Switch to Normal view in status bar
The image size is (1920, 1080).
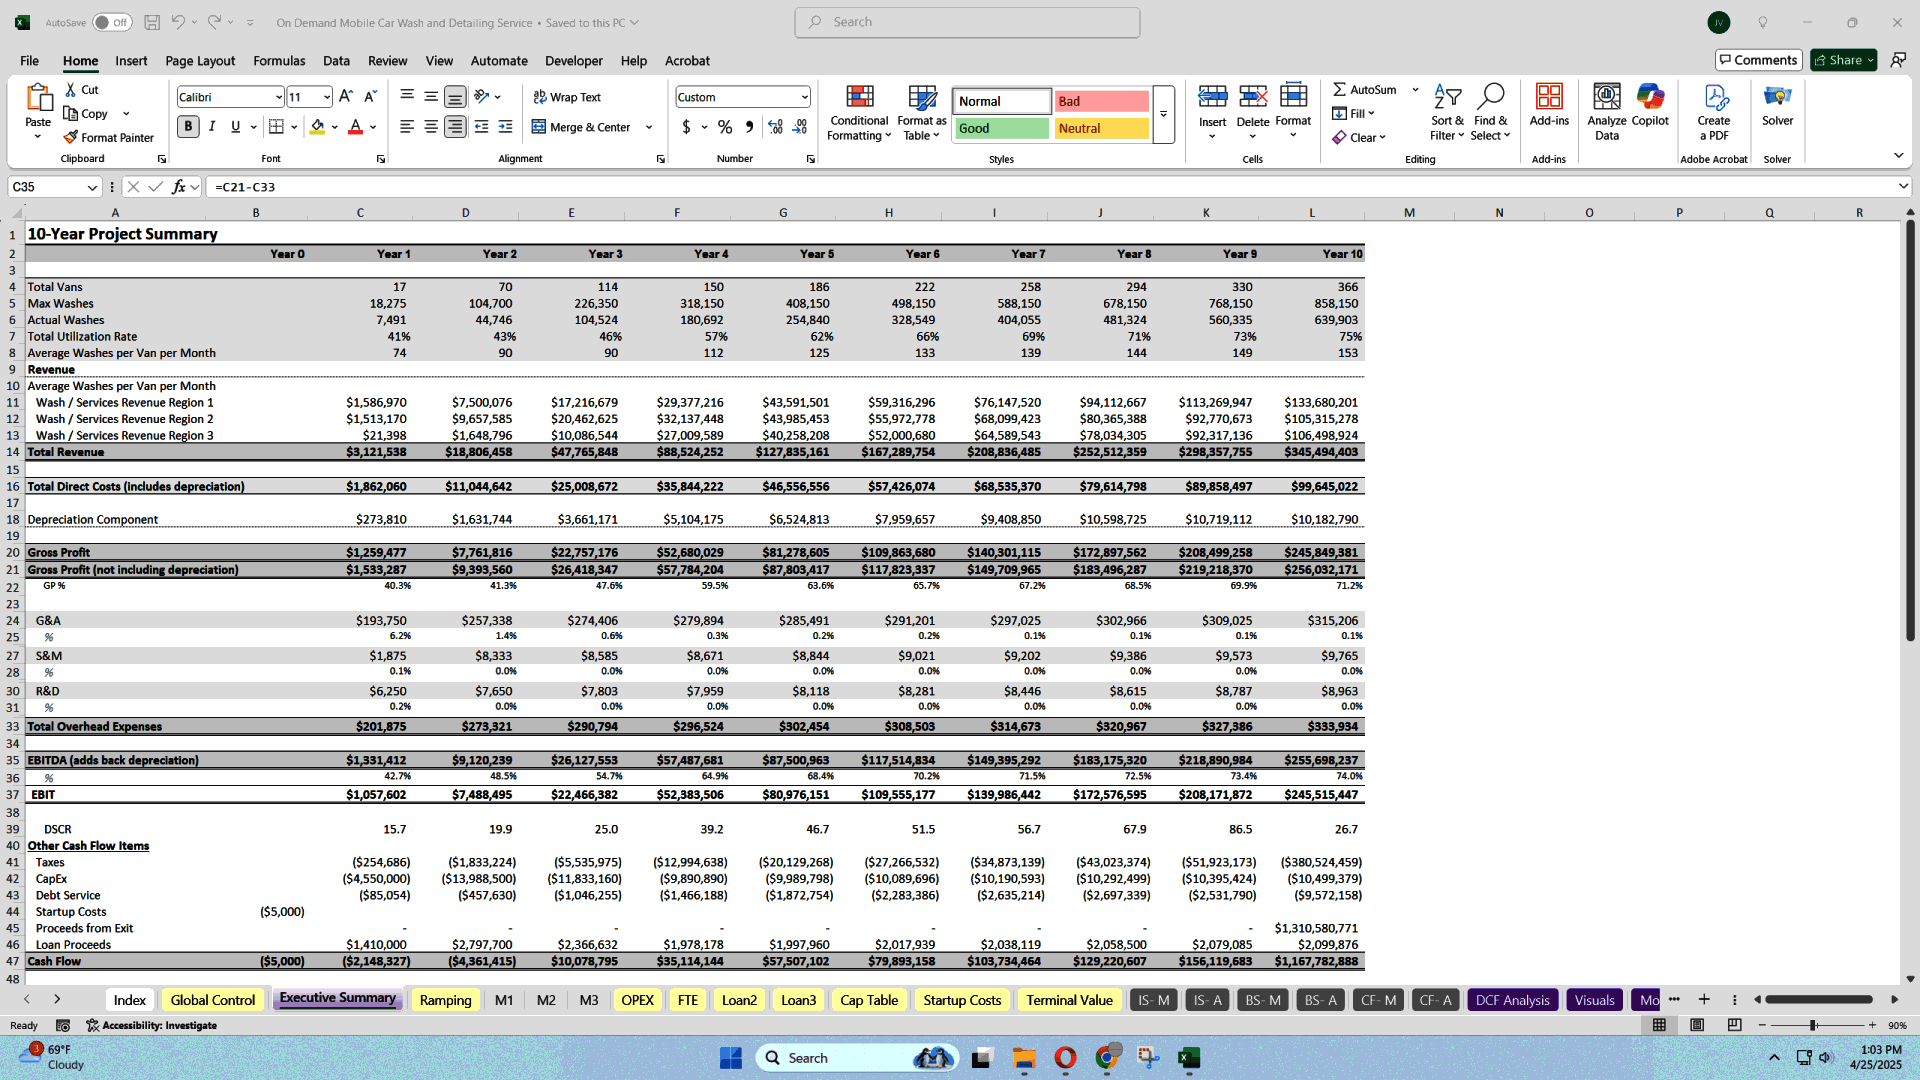pos(1659,1025)
